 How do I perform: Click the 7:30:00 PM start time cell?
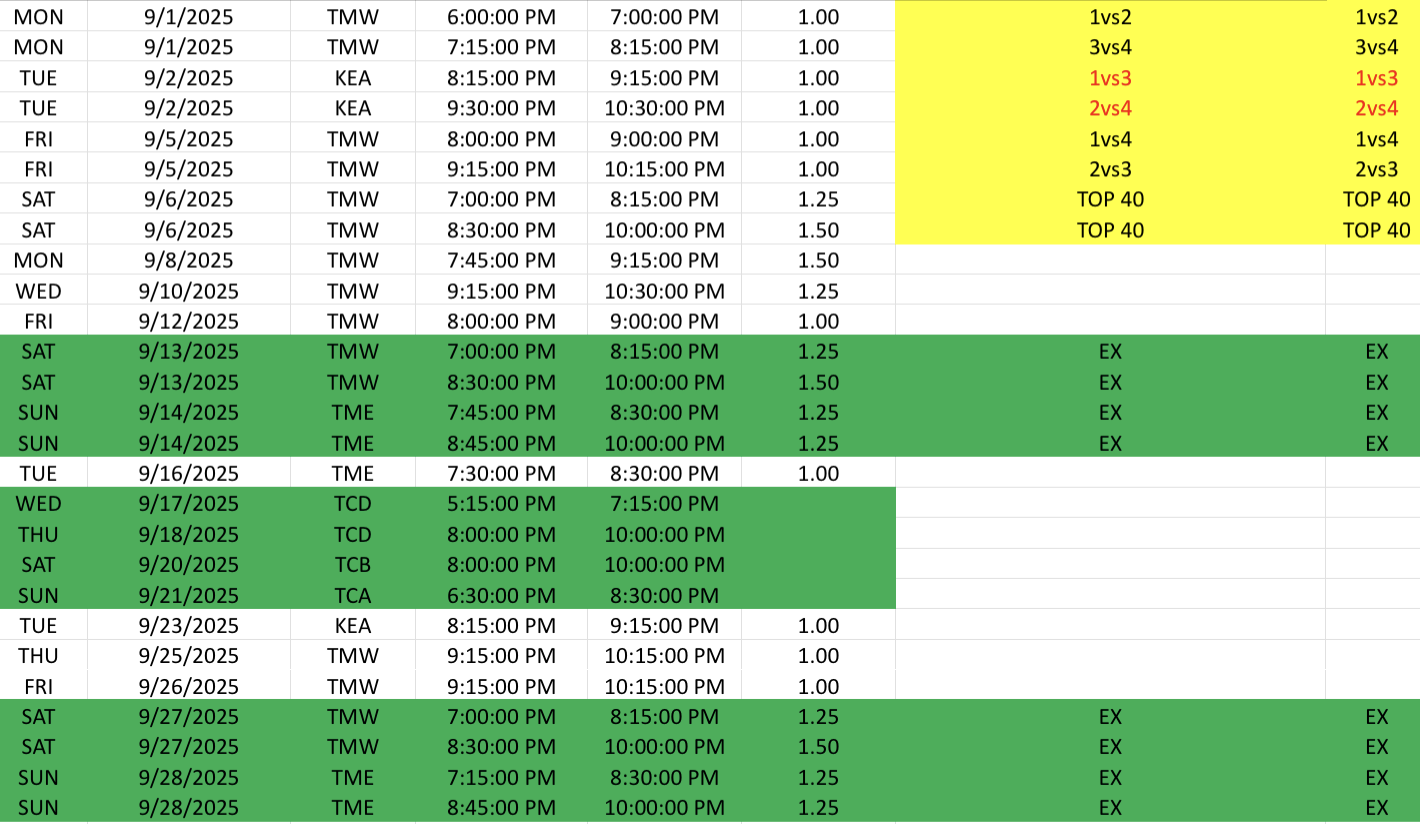[x=500, y=473]
